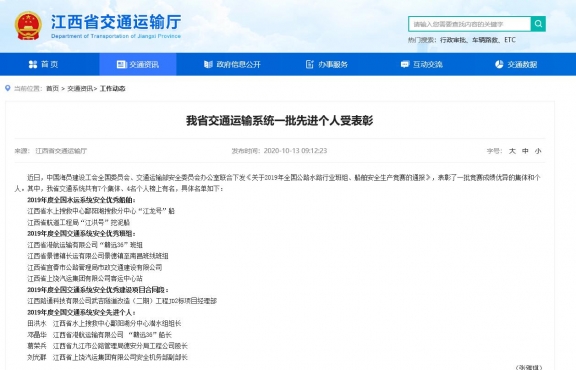Click source text 江西省交通运输厅
Image resolution: width=576 pixels, height=370 pixels.
point(61,151)
